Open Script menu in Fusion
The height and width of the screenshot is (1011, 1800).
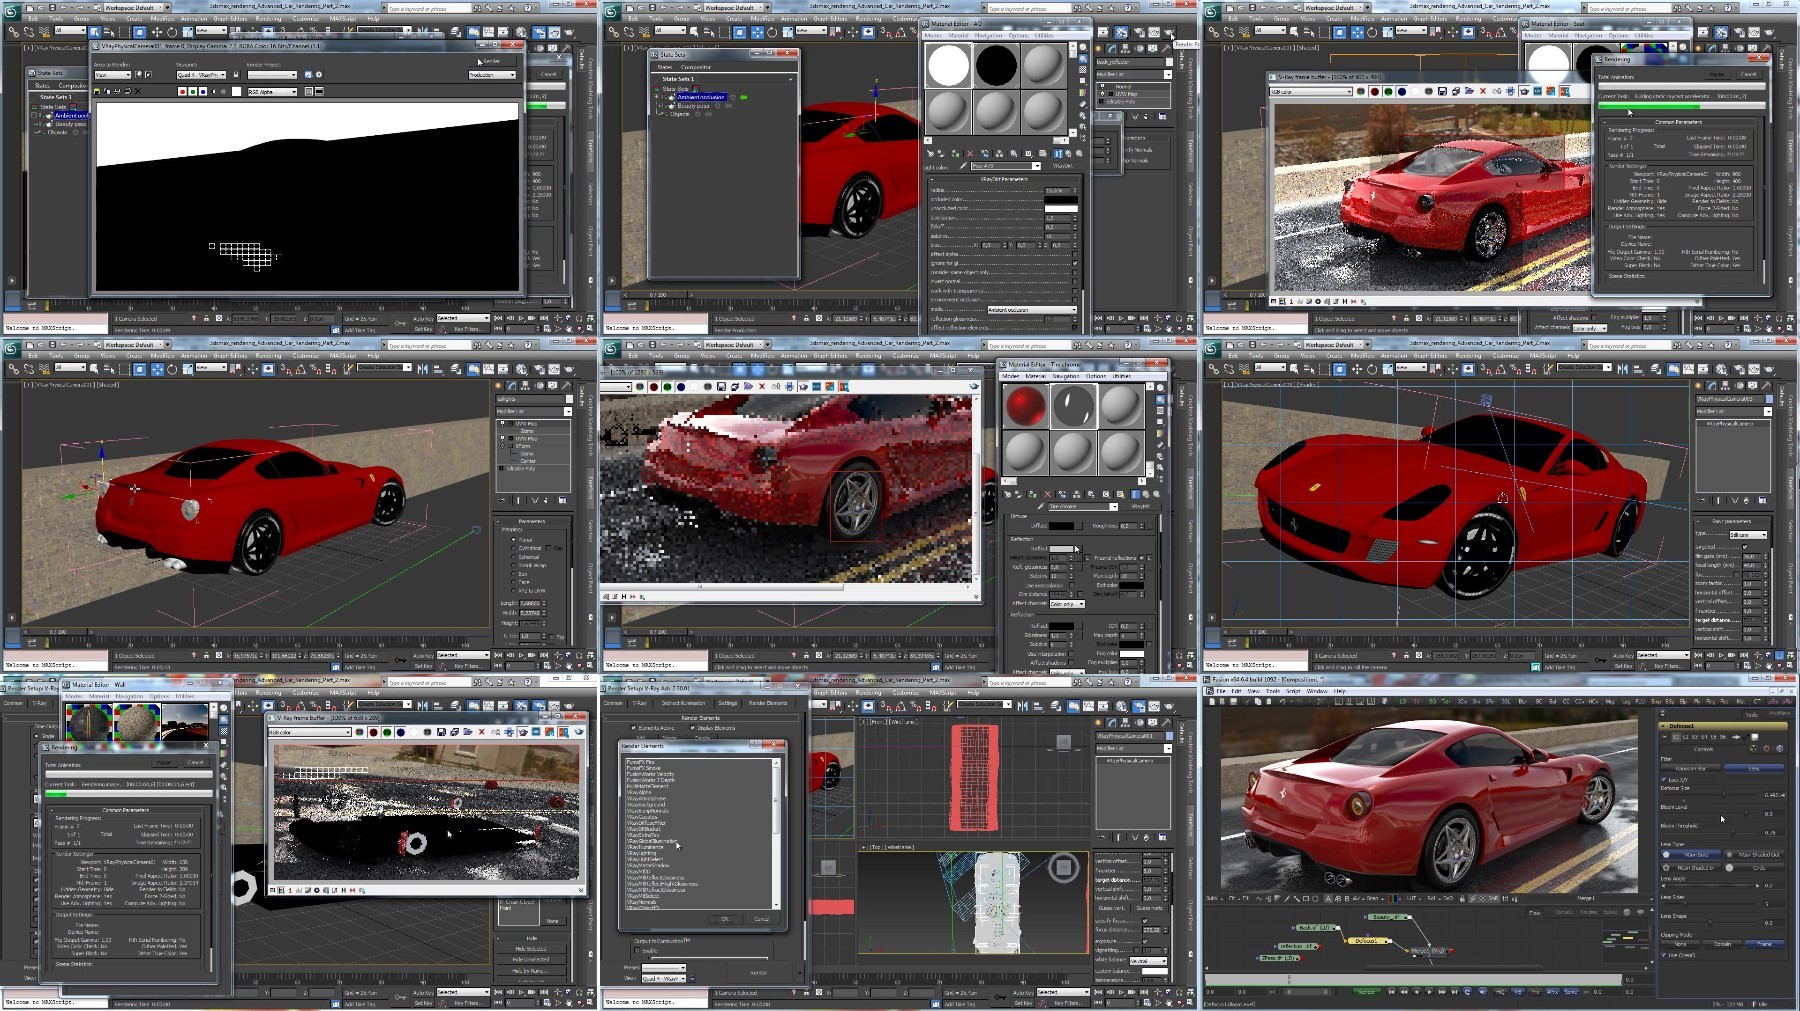[x=1293, y=691]
